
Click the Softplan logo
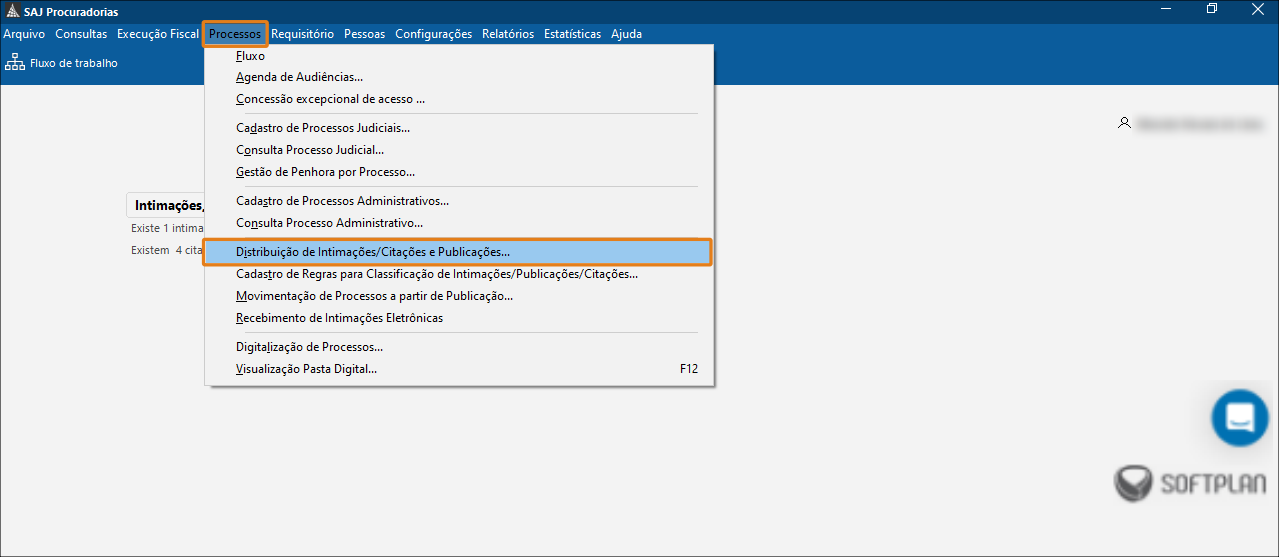(1188, 484)
